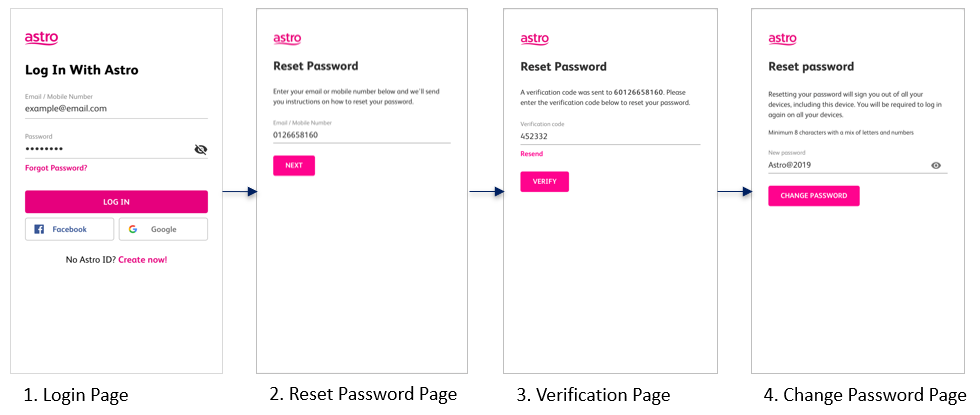Screen dimensions: 980x415
Task: Click the Create now! link
Action: point(142,259)
